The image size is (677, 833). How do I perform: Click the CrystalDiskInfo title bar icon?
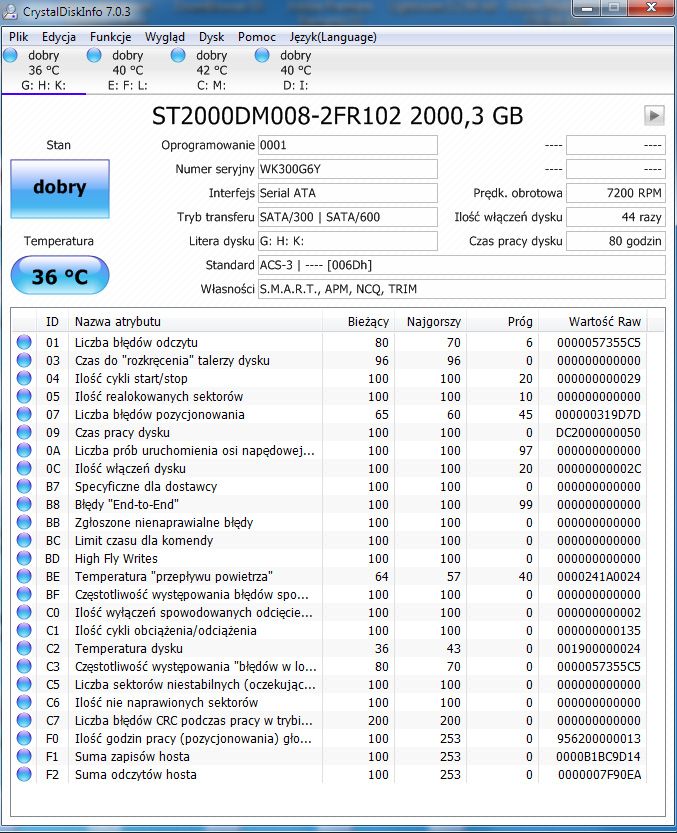10,11
